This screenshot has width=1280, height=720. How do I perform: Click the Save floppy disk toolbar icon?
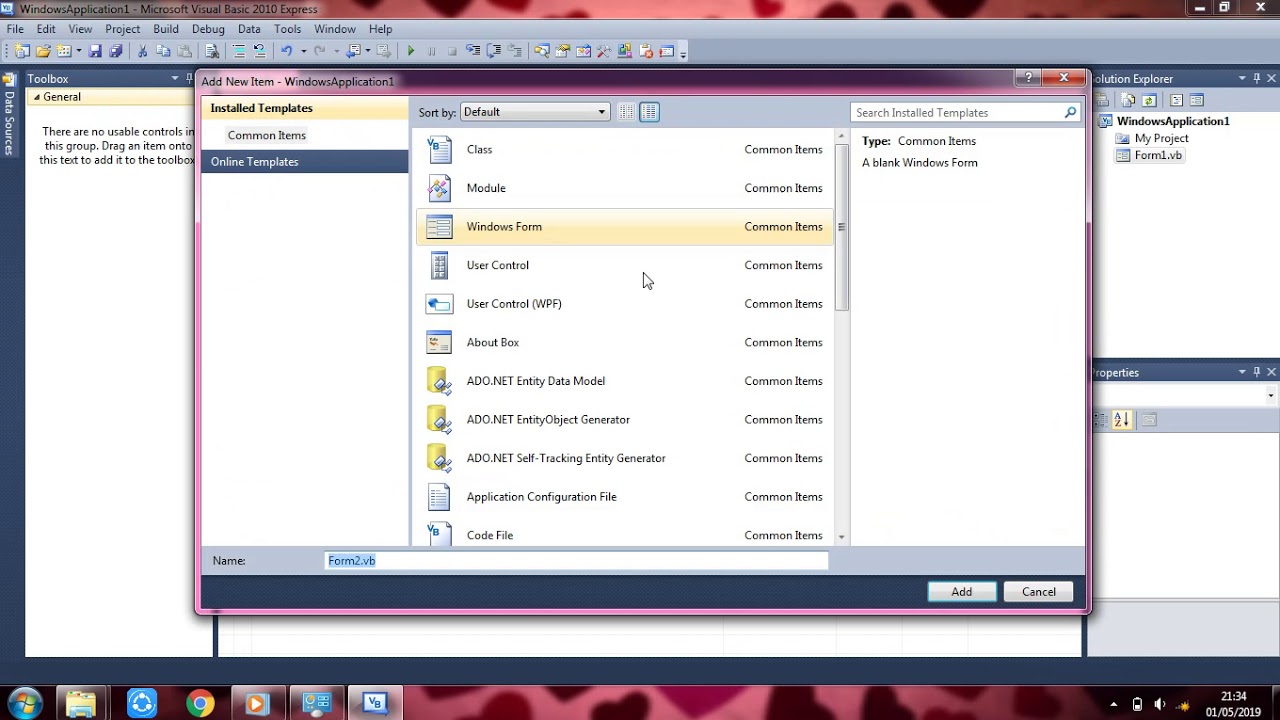point(95,51)
